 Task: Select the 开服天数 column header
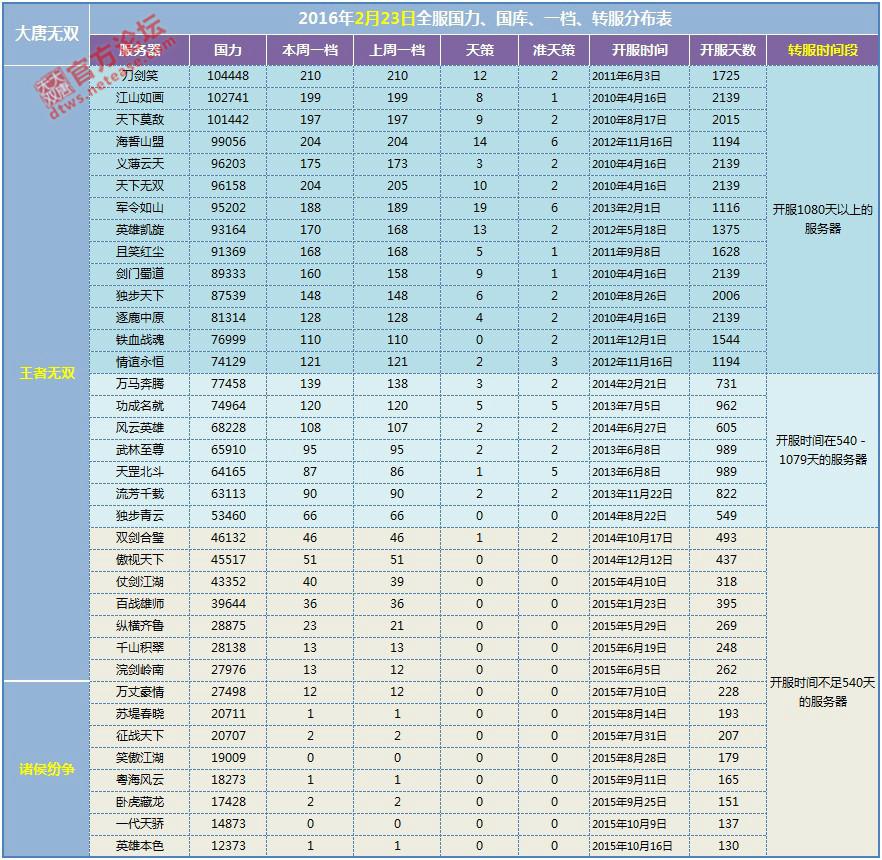click(727, 50)
